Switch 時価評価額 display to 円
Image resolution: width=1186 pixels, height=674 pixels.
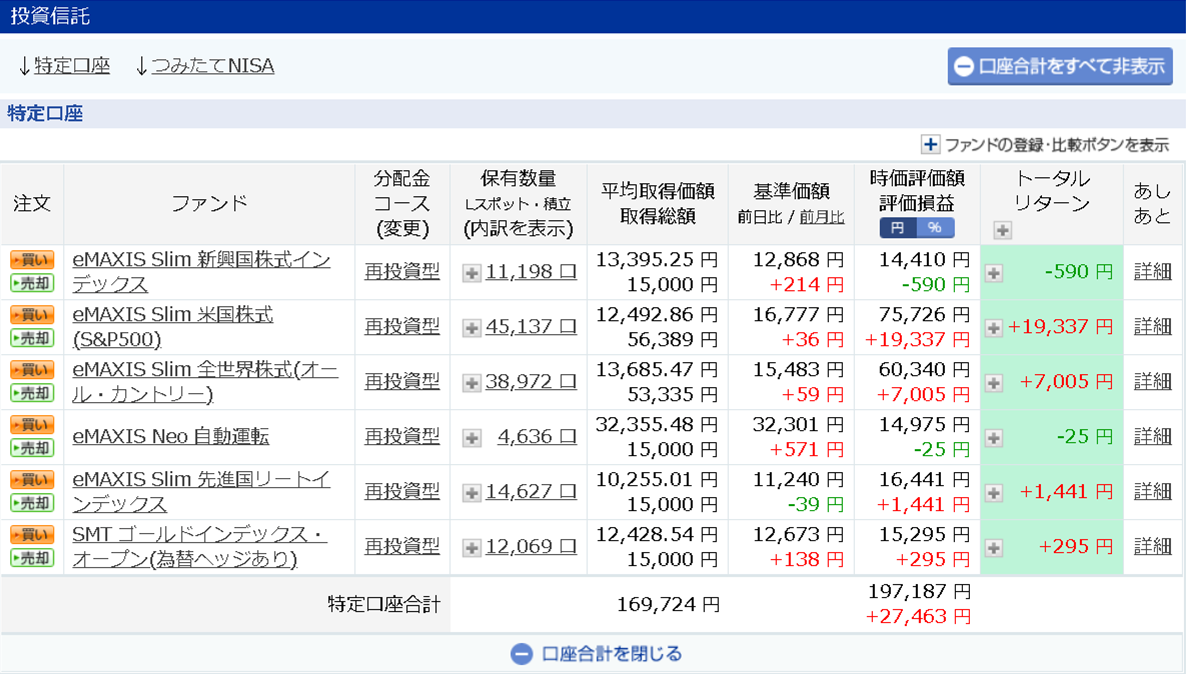pos(898,228)
